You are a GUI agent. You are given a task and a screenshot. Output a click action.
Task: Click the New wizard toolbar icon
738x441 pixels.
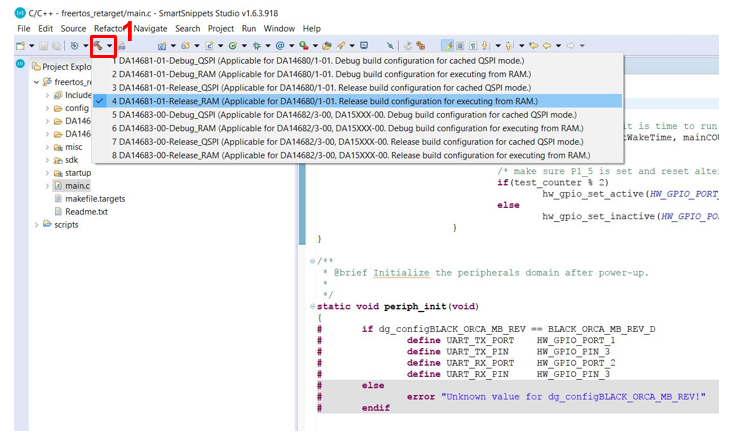[20, 46]
